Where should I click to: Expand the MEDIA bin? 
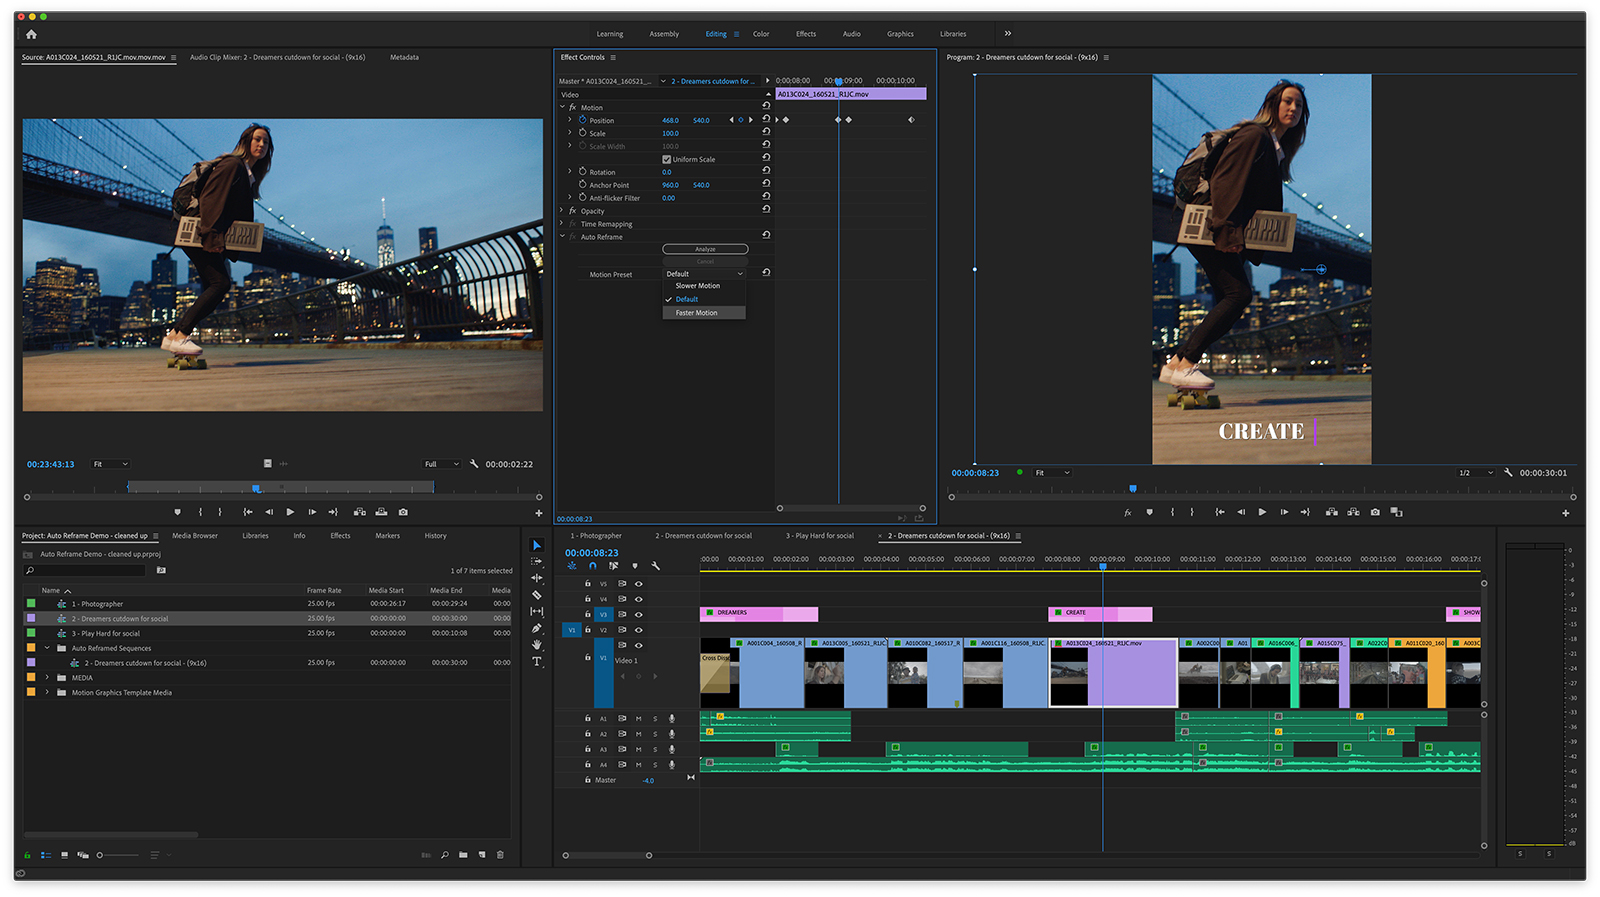[47, 678]
